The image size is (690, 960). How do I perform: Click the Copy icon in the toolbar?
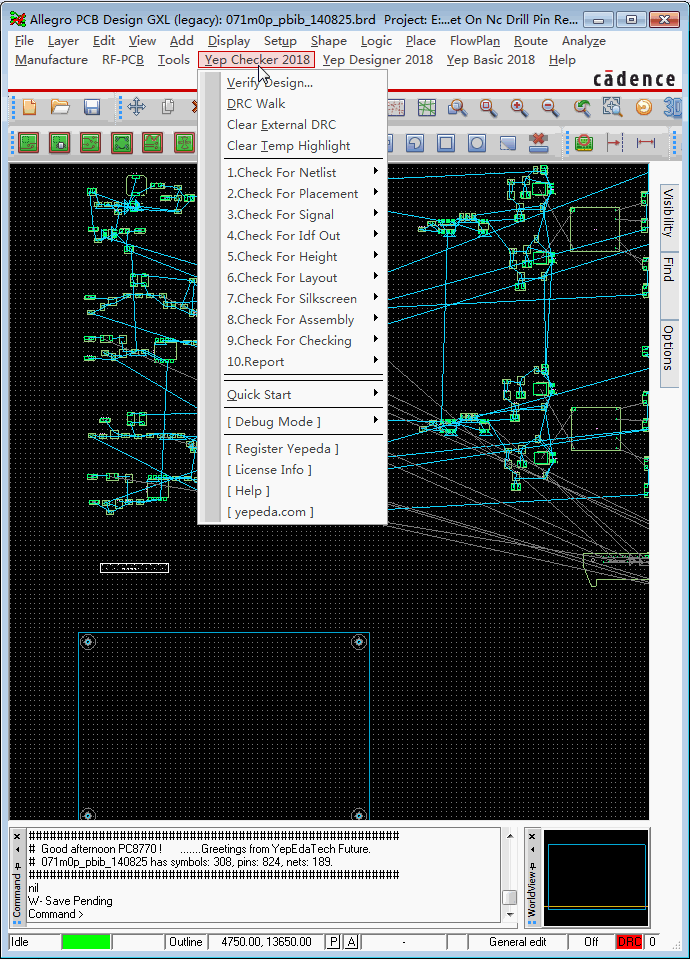pyautogui.click(x=167, y=108)
